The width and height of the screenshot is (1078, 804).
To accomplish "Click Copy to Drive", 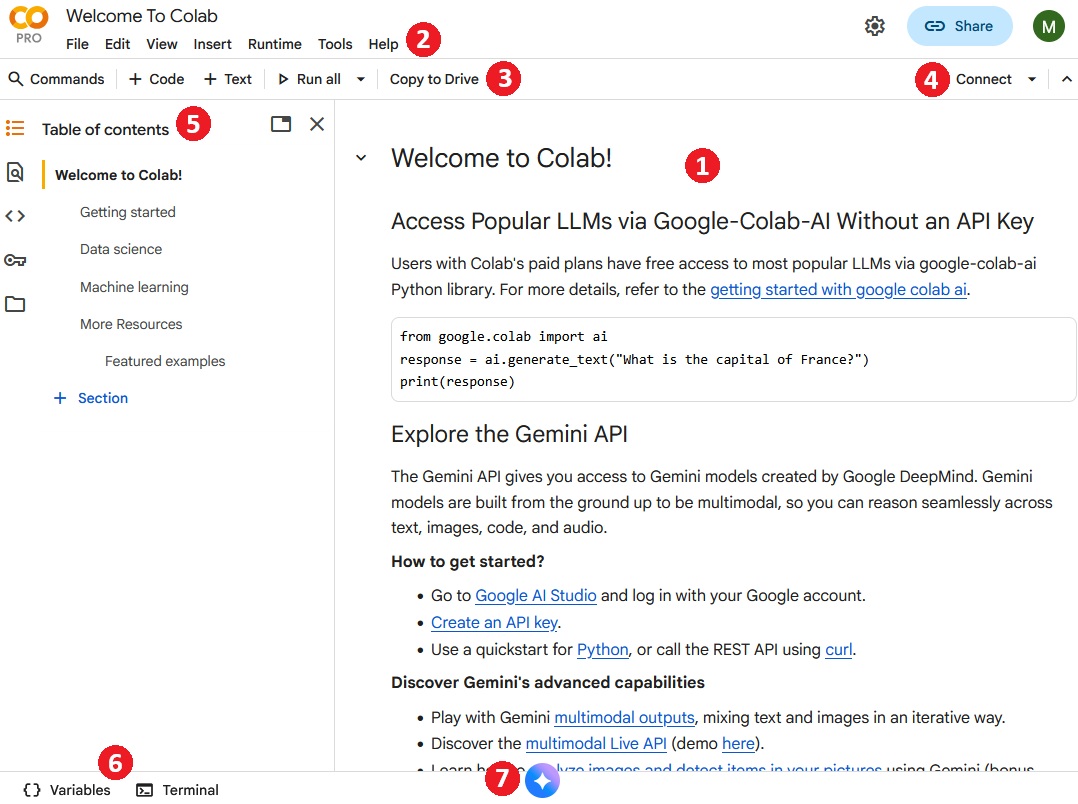I will pos(434,79).
